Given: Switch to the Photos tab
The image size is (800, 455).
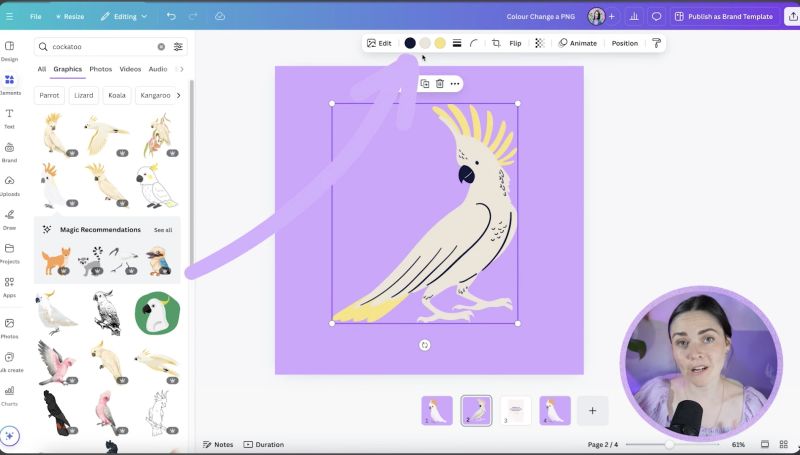Looking at the screenshot, I should (101, 69).
